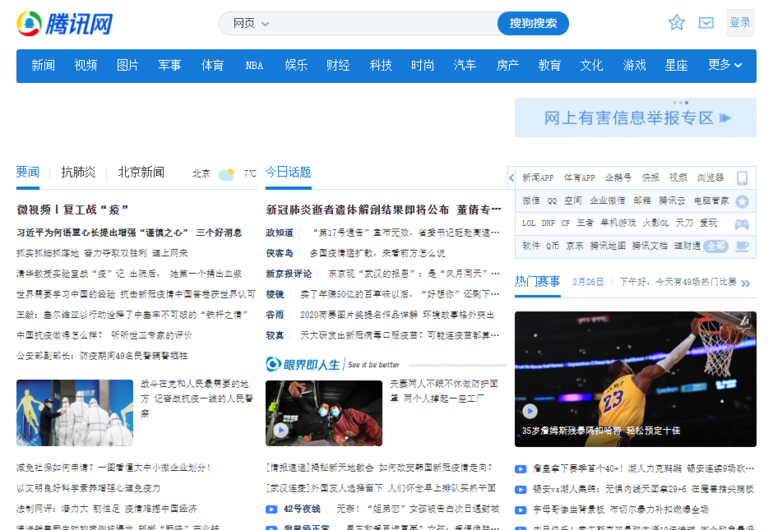Focus the search input field

coord(384,23)
